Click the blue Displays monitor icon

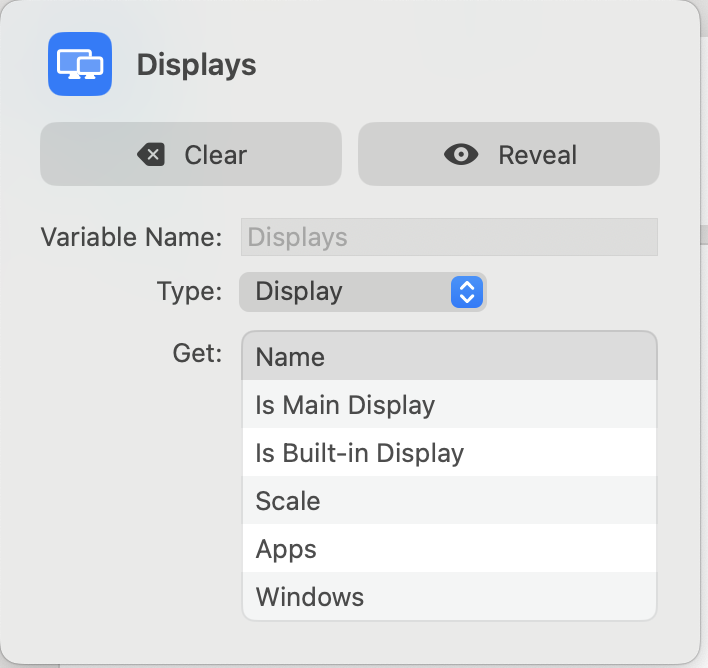[x=80, y=65]
